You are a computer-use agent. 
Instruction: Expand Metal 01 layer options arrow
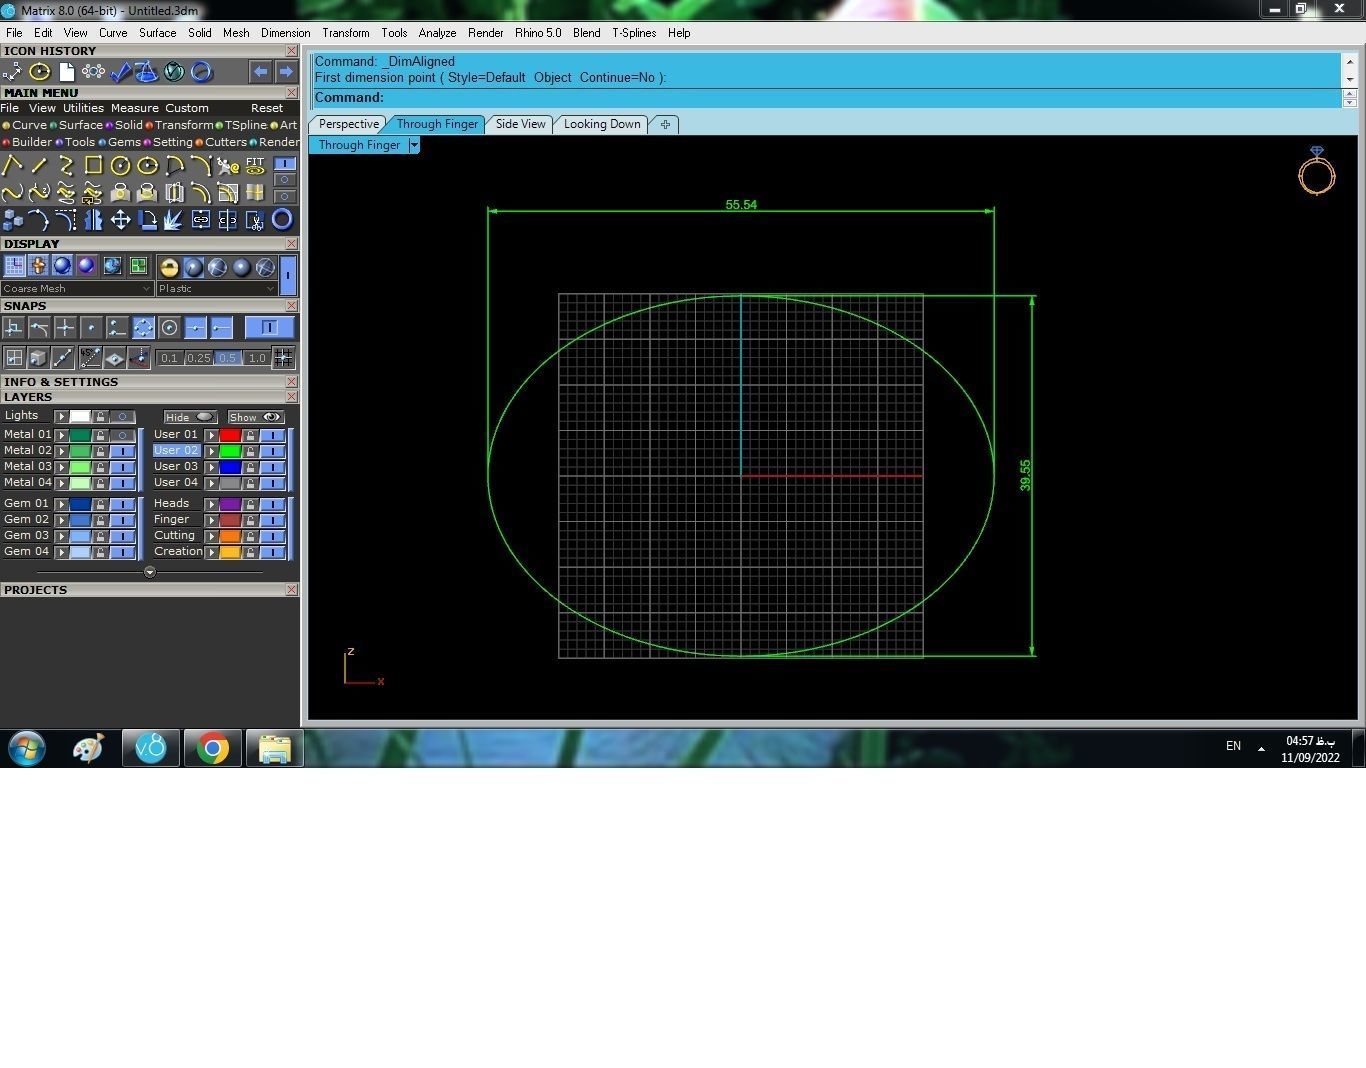click(x=61, y=435)
